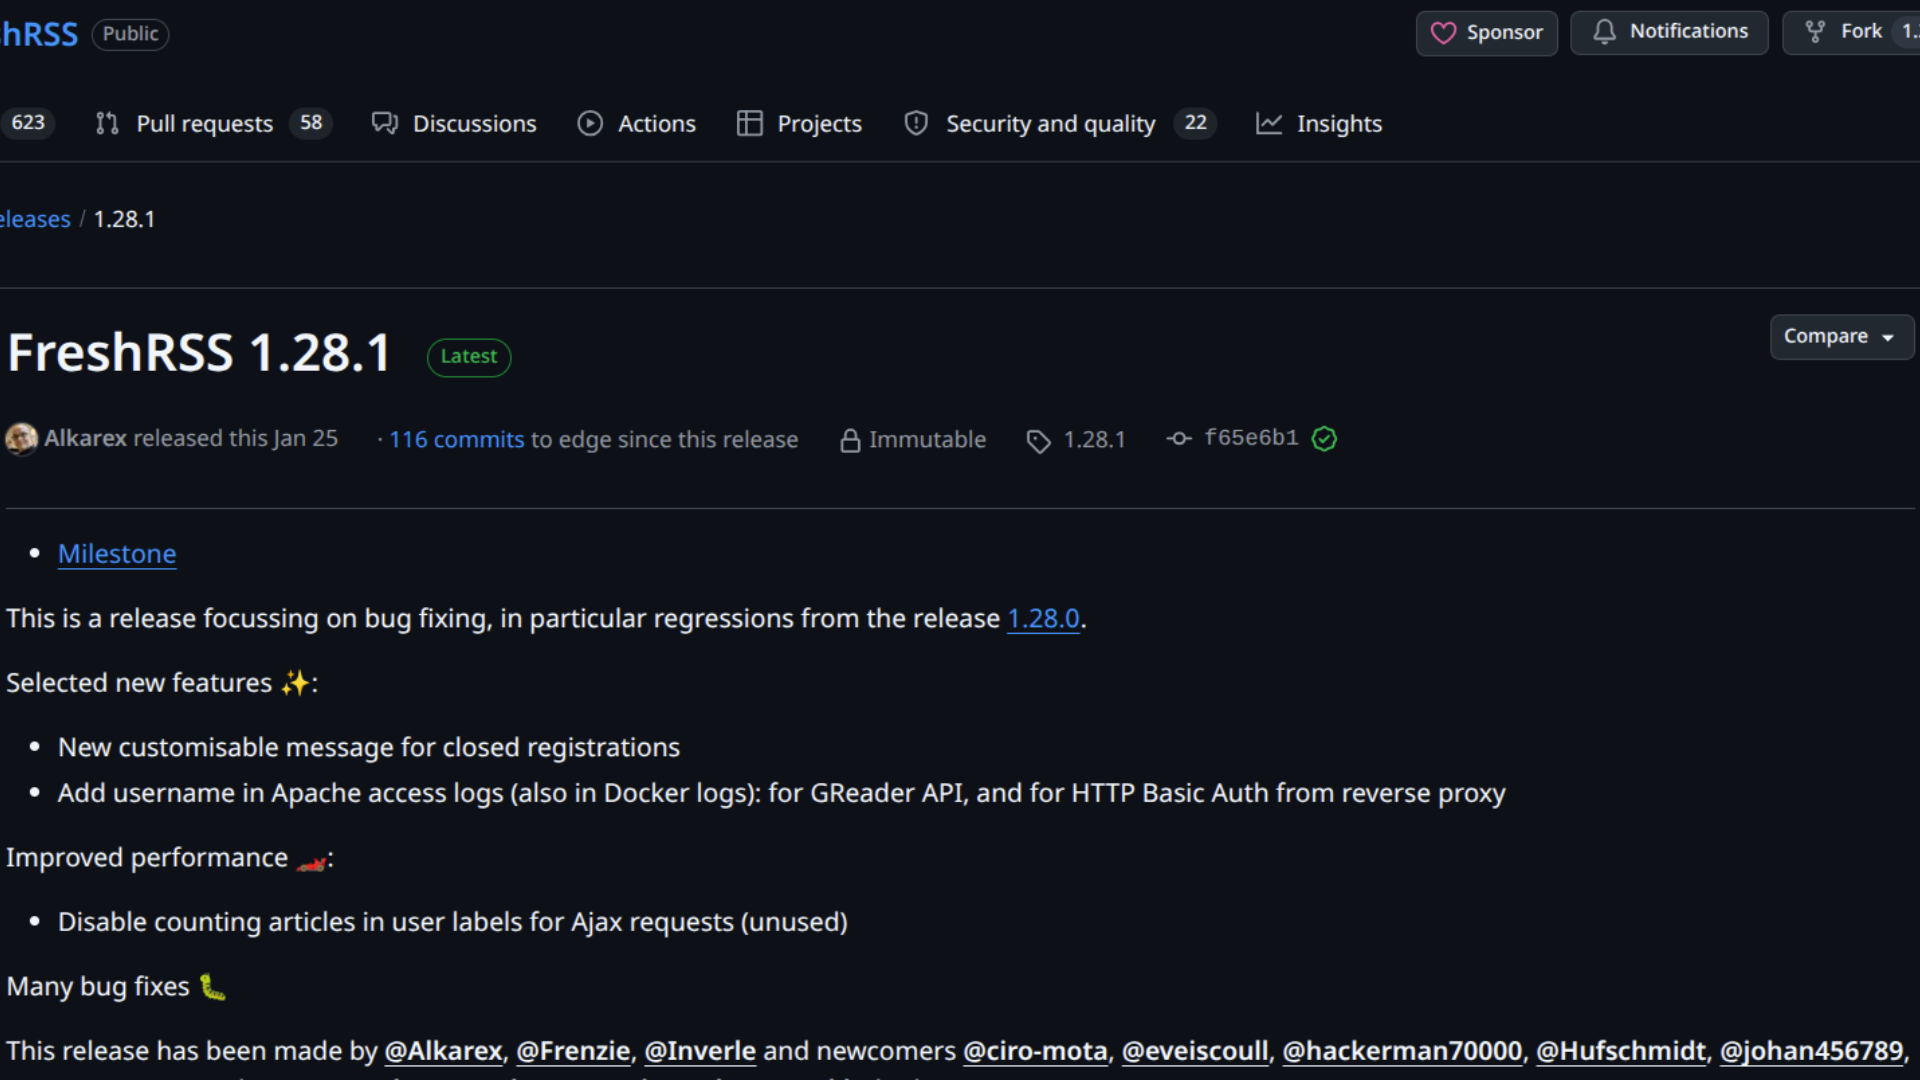
Task: Open the 116 commits link
Action: [456, 440]
